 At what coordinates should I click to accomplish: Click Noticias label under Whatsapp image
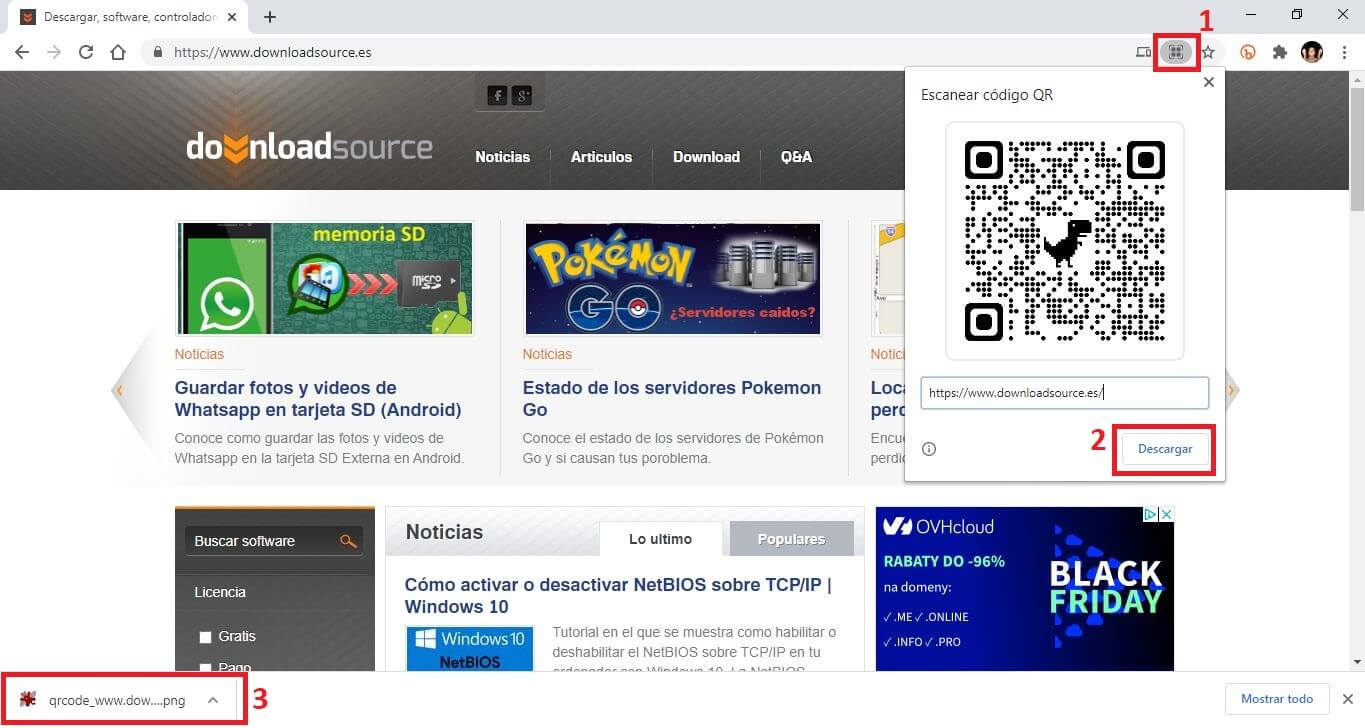[x=199, y=354]
